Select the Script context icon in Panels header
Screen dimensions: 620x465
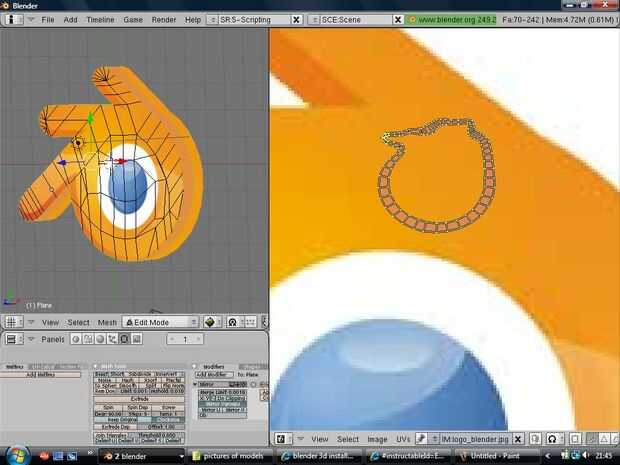(x=88, y=339)
